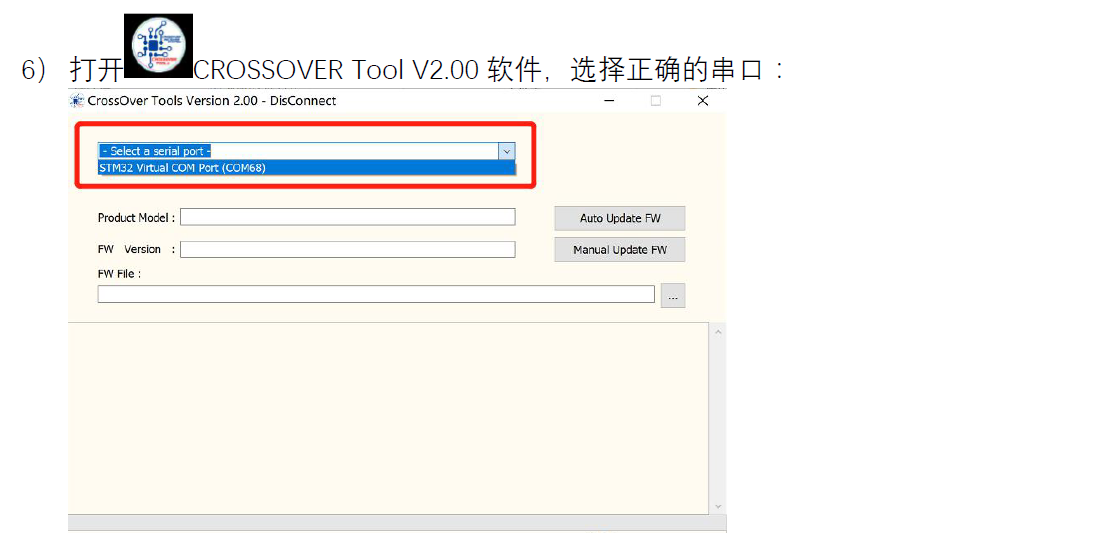Image resolution: width=1096 pixels, height=533 pixels.
Task: Click the CrossOver Tools title bar icon
Action: click(77, 101)
